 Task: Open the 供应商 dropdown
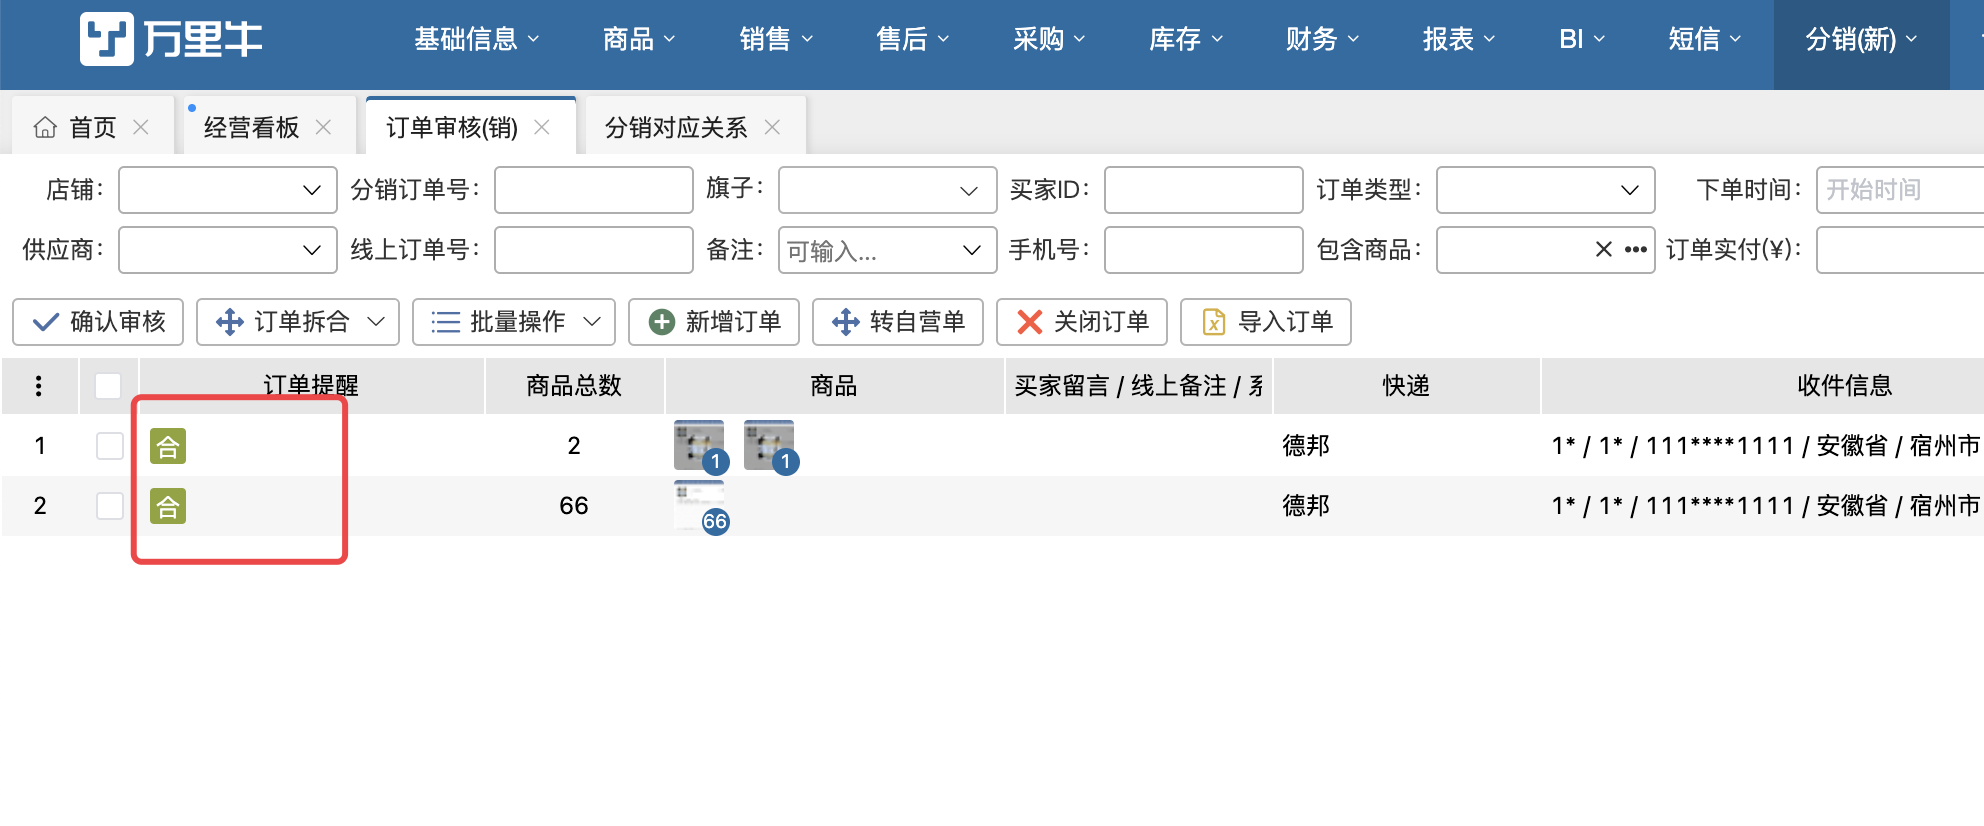tap(228, 250)
